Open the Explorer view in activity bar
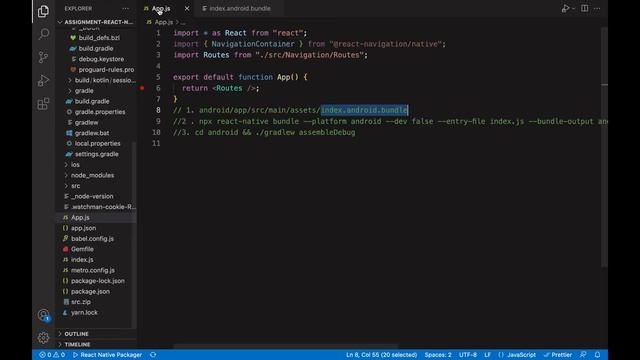Viewport: 640px width, 360px height. (x=43, y=11)
